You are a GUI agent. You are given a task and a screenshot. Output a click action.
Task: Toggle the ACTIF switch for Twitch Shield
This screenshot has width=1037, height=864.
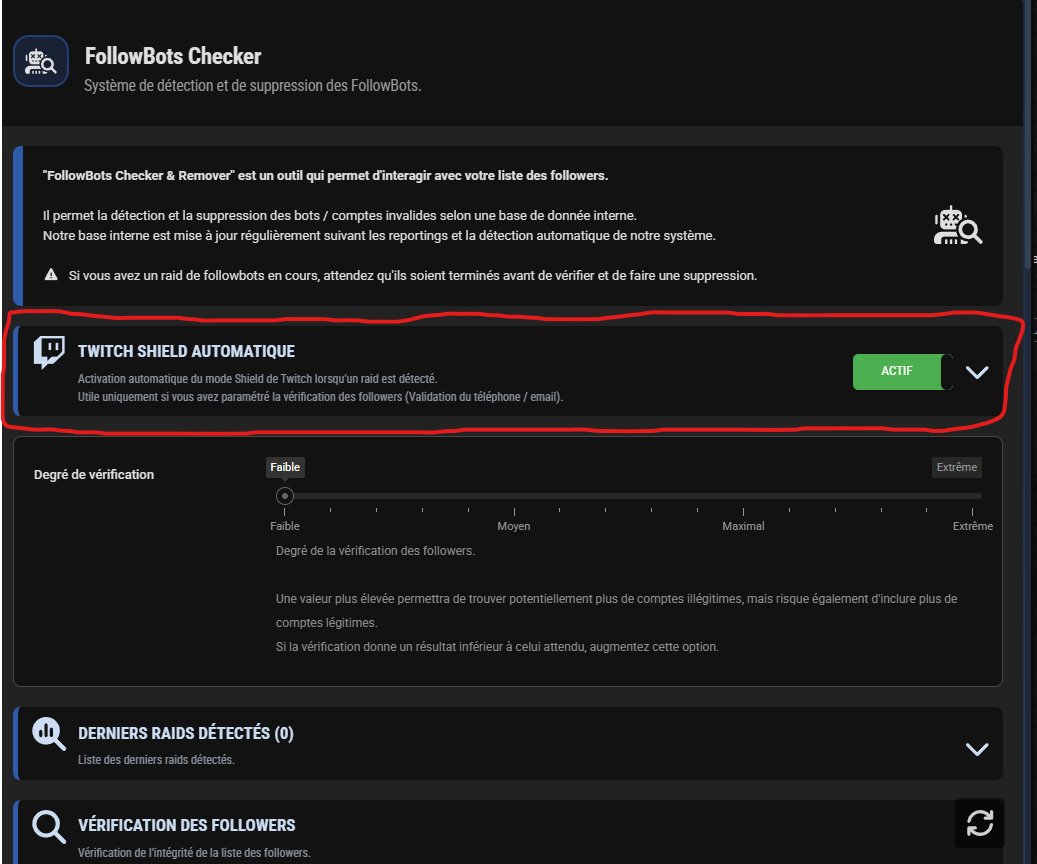[903, 371]
